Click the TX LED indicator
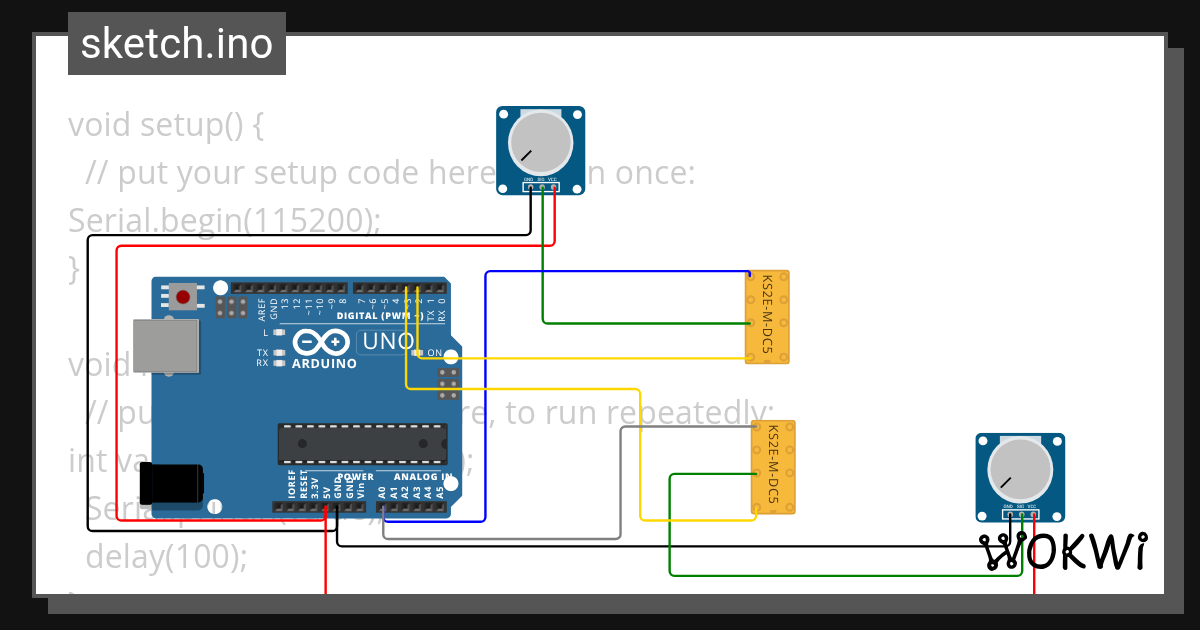The height and width of the screenshot is (630, 1200). [277, 353]
